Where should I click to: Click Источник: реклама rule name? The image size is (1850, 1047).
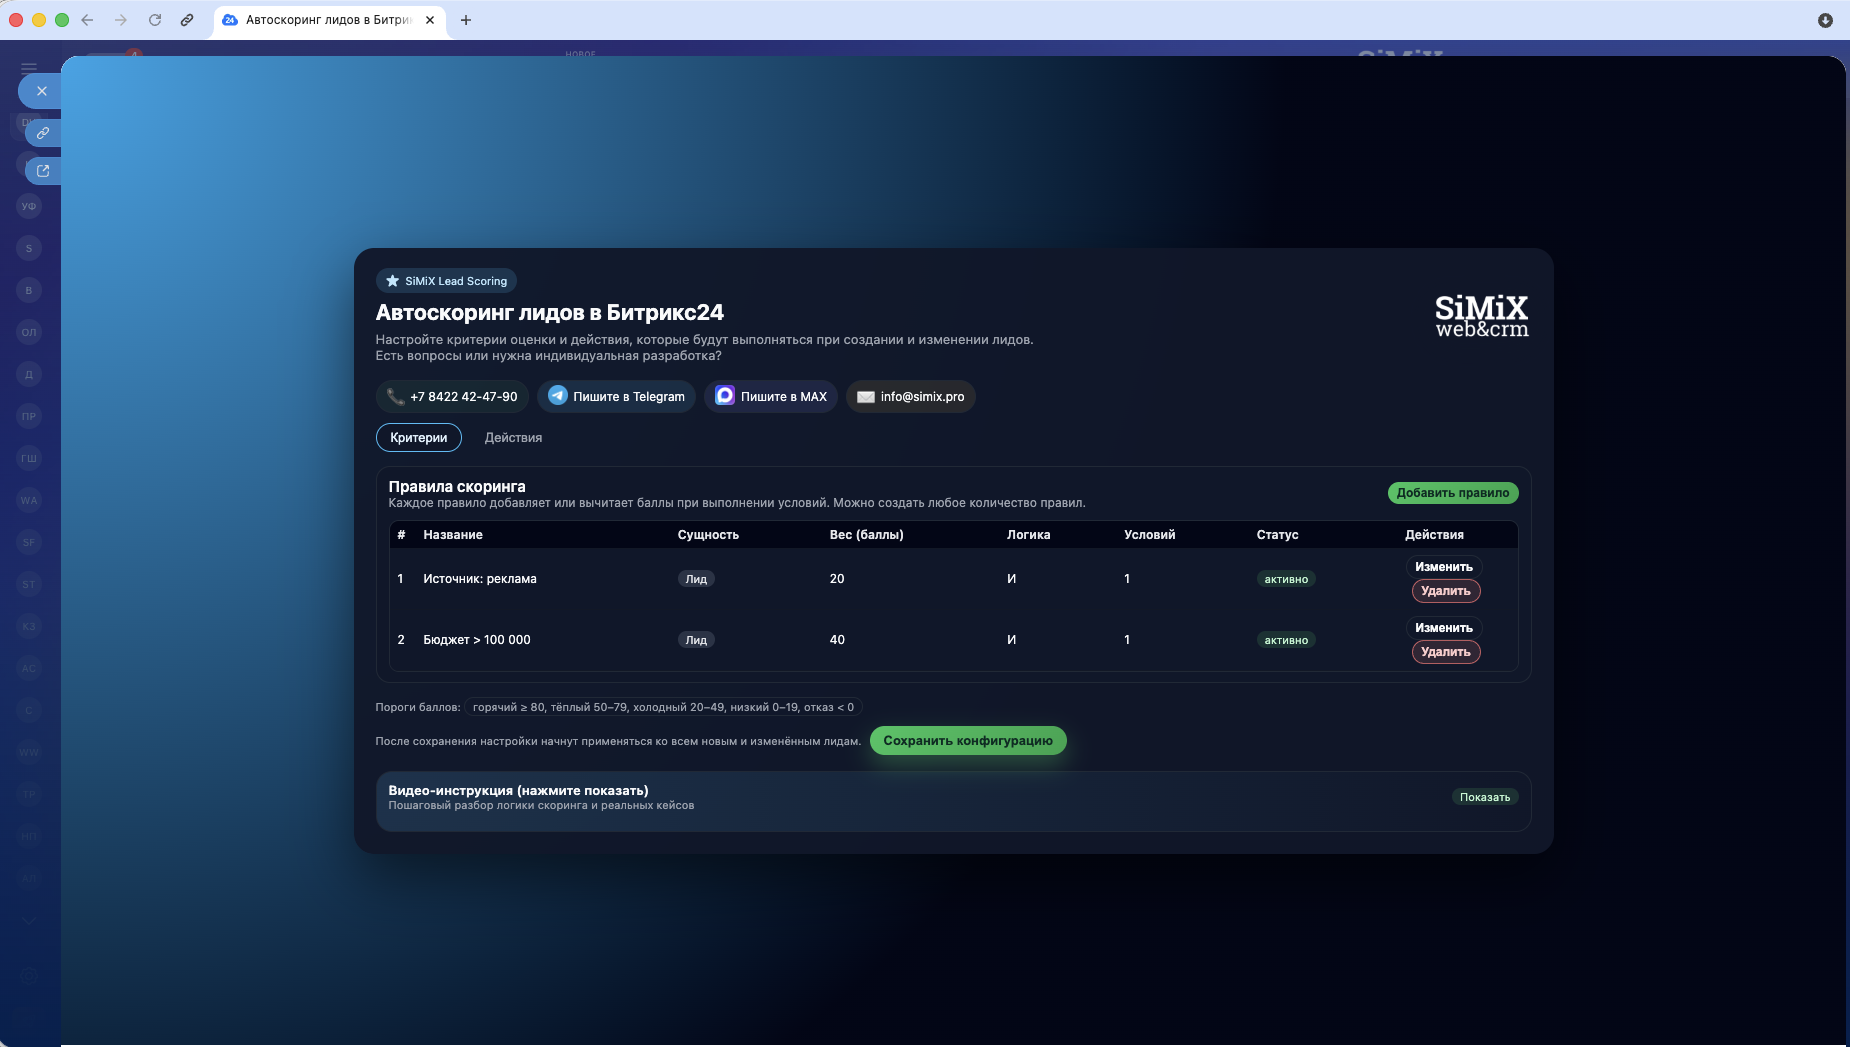click(480, 579)
